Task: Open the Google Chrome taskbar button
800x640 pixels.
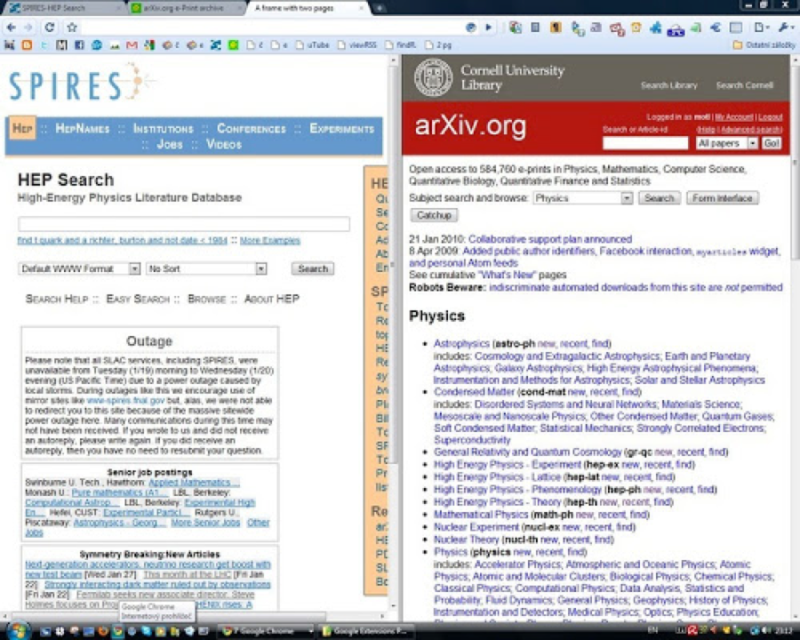Action: [x=267, y=631]
